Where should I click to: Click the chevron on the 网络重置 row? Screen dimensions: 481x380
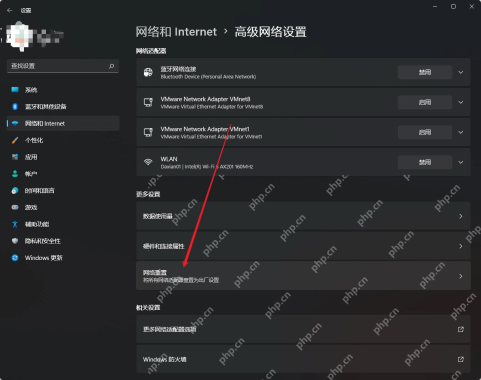[x=461, y=276]
